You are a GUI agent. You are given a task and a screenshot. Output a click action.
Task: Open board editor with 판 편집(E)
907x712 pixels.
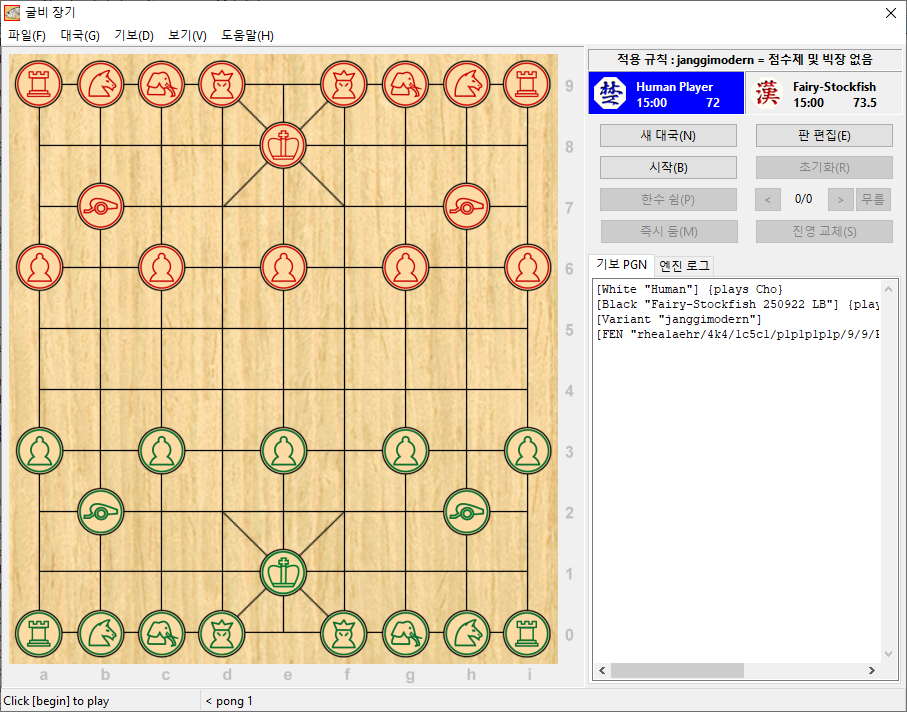824,136
